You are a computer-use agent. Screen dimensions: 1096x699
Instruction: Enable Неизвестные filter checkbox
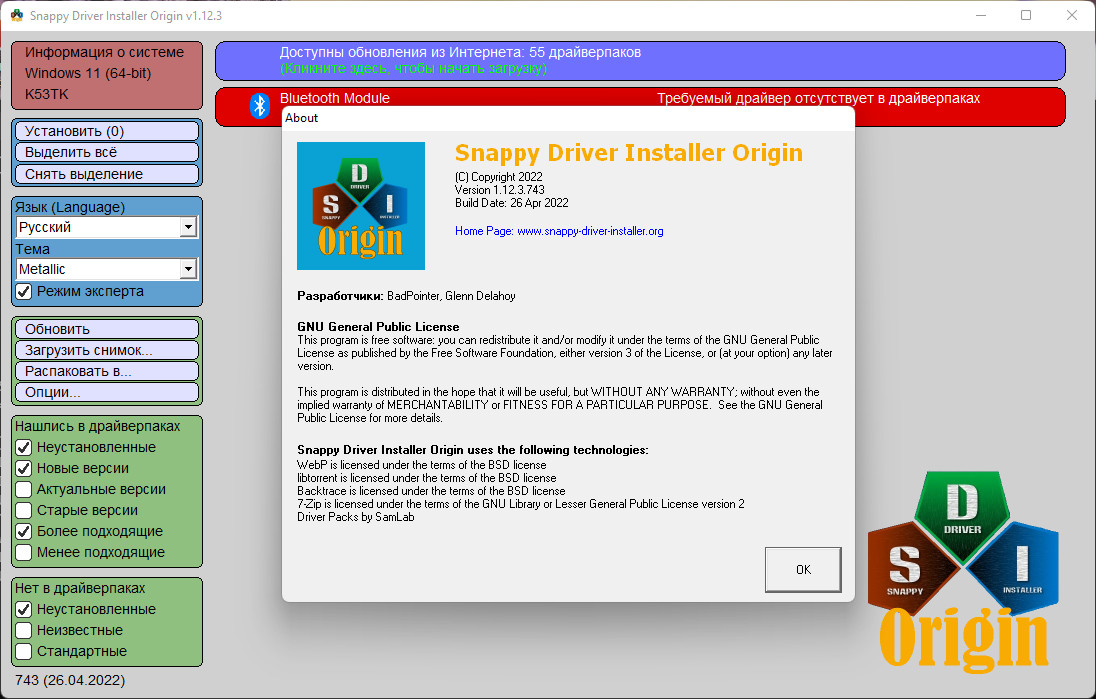click(x=24, y=630)
